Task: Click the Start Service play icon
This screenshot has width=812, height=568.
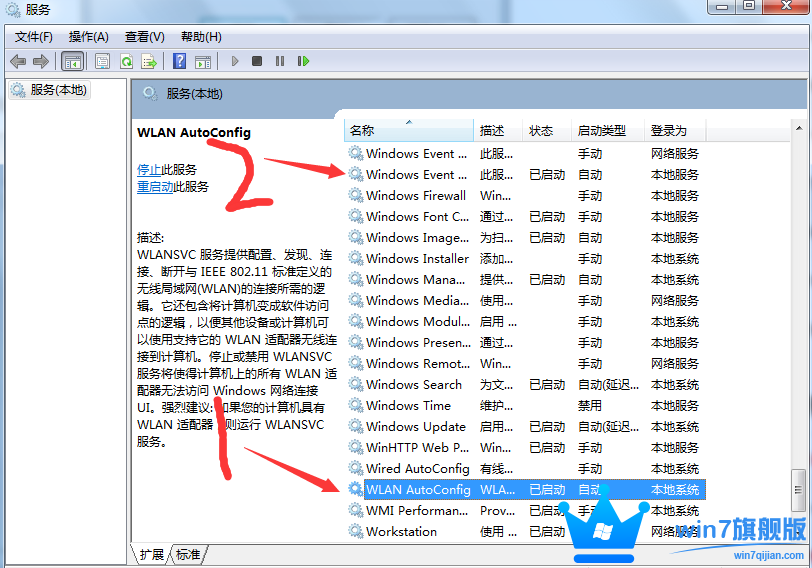Action: click(235, 61)
